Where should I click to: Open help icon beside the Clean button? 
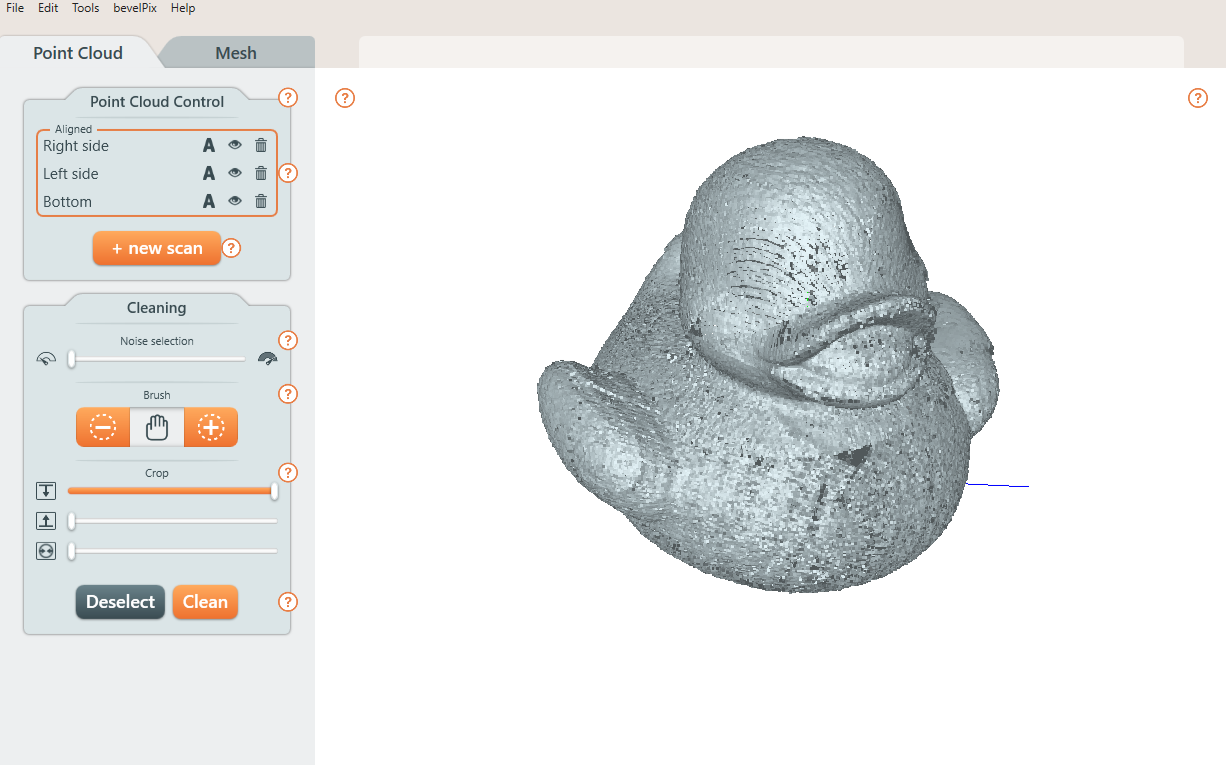[288, 602]
